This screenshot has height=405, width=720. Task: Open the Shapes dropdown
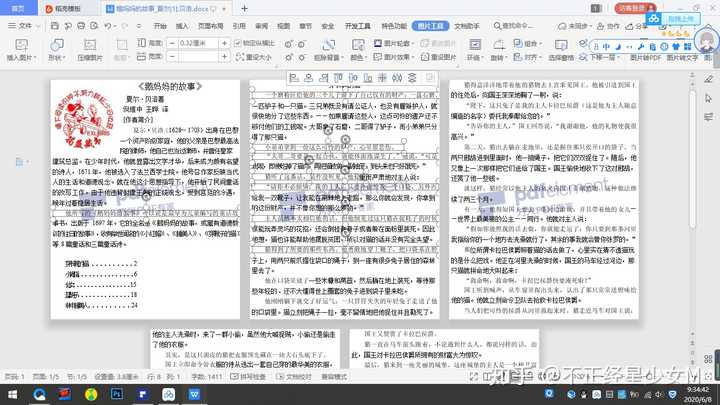56,50
